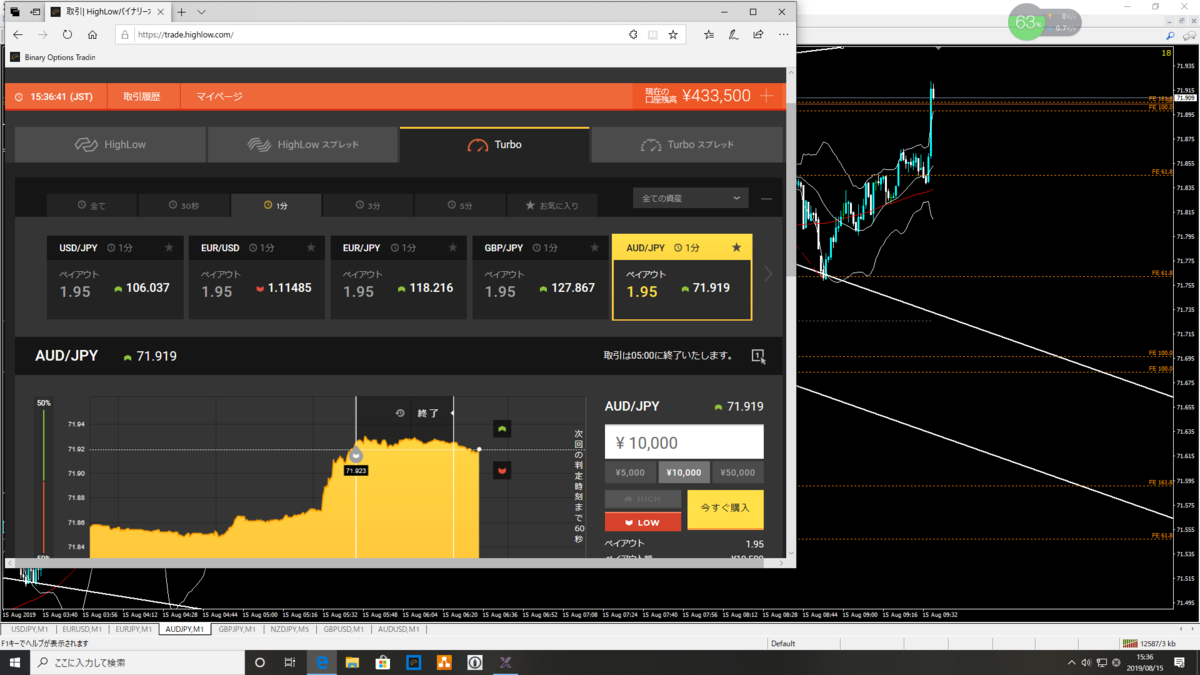Screen dimensions: 1200x675
Task: Favorite the EUR/JPY asset card
Action: click(x=453, y=248)
